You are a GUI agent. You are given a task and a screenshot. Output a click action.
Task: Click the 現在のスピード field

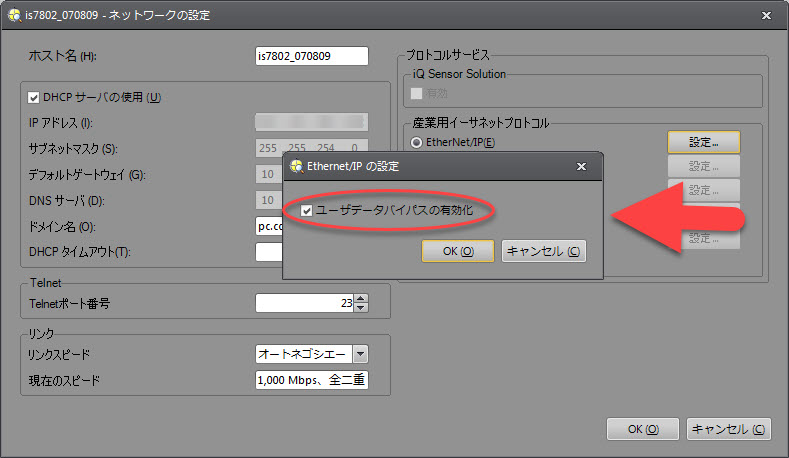(x=311, y=380)
